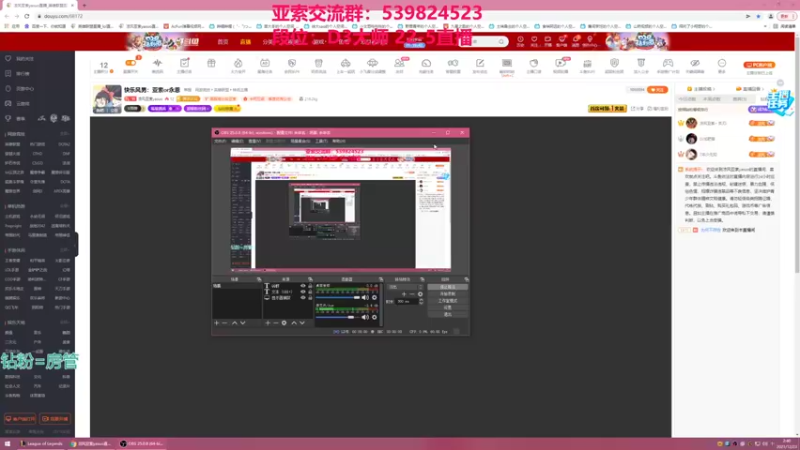Click the waveform icon in Douyu toolbar

157,63
